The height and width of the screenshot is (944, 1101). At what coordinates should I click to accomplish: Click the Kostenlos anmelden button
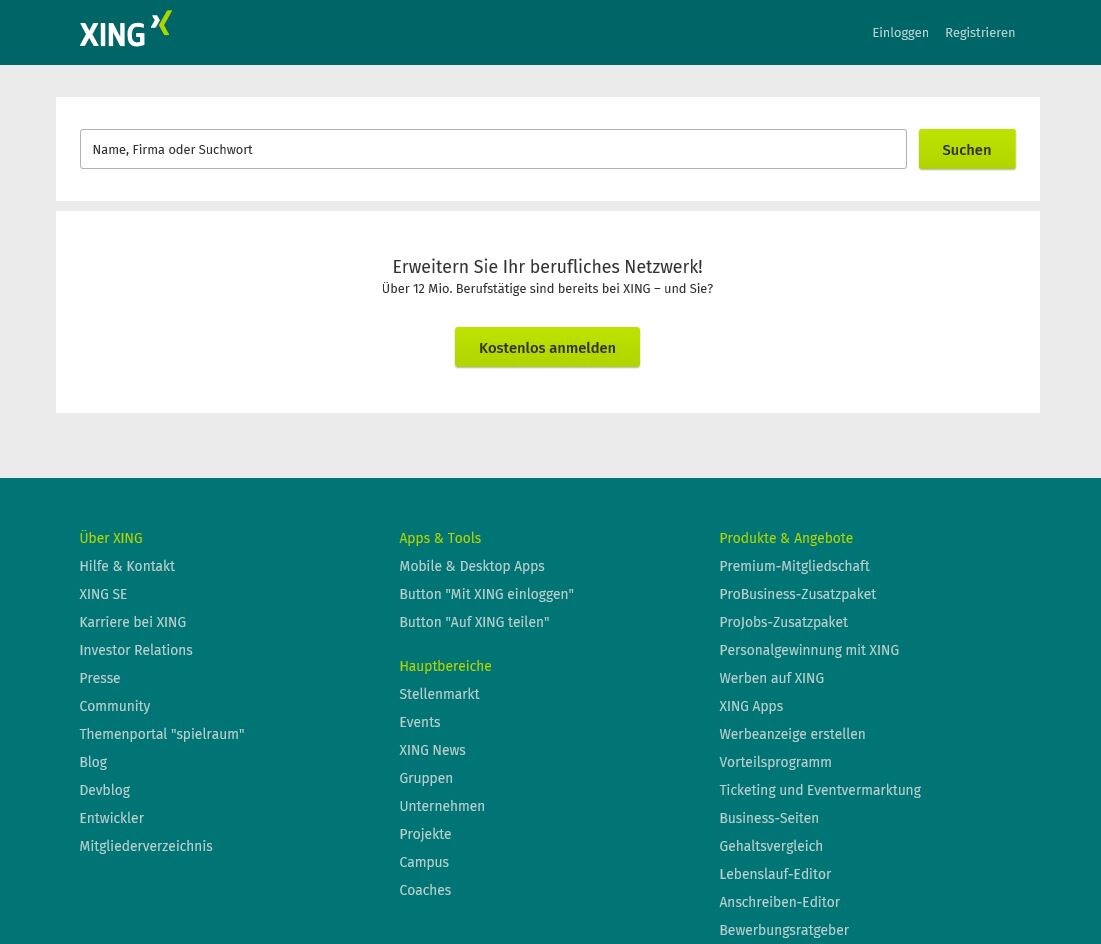547,348
